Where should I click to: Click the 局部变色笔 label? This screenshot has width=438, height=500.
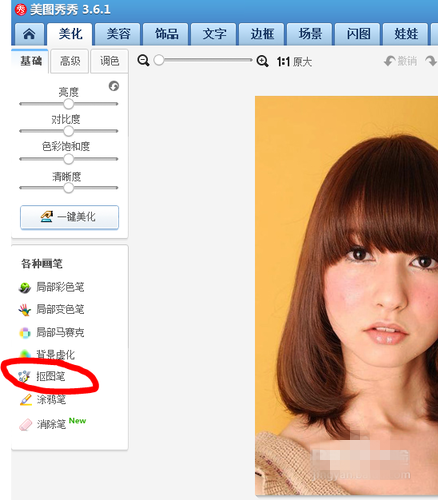click(60, 309)
